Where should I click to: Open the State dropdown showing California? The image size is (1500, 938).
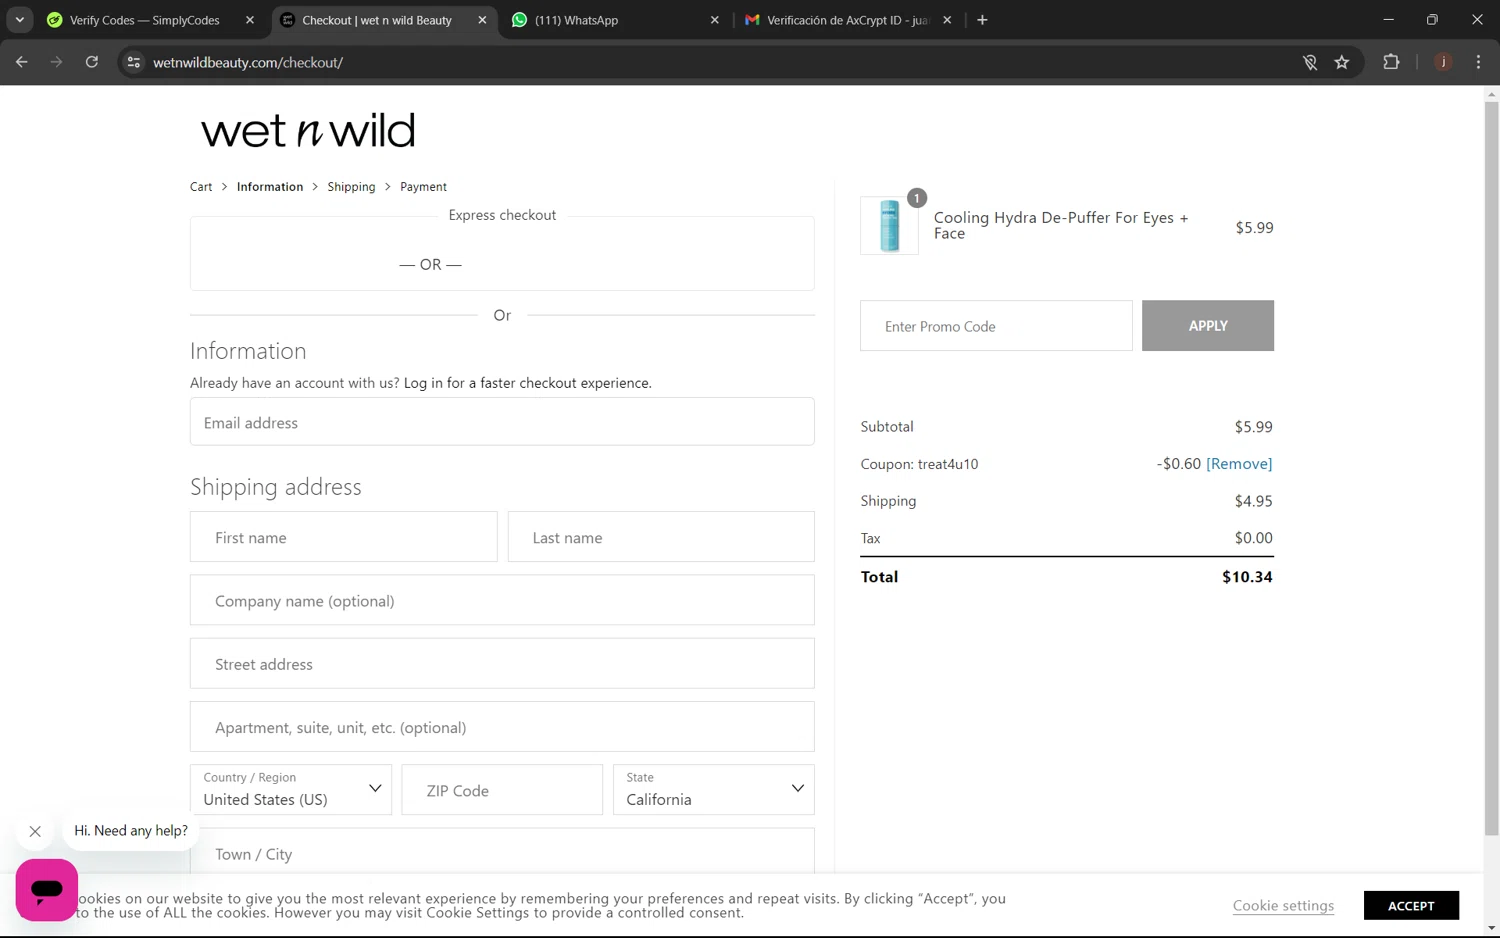(714, 790)
